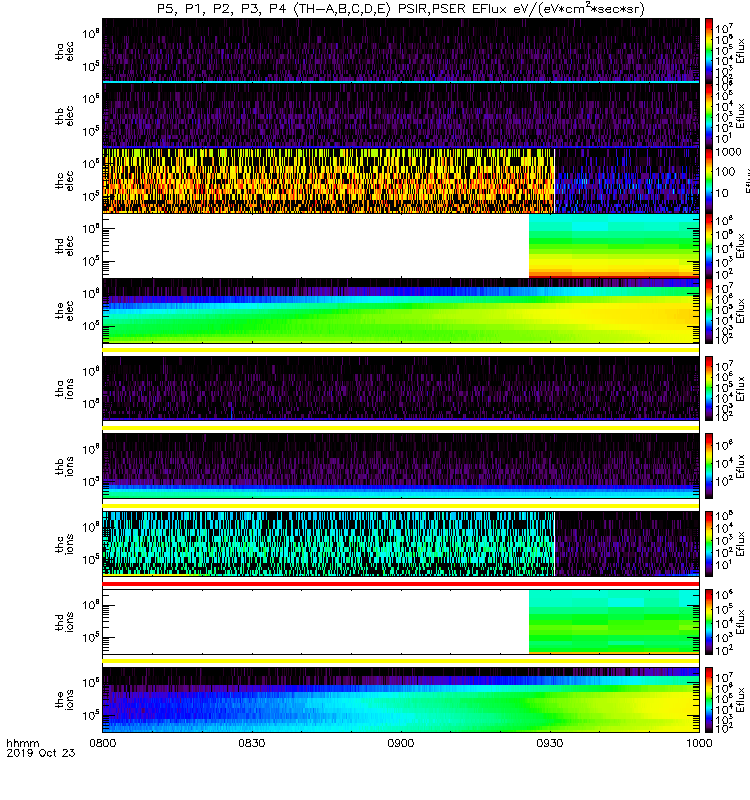Image resolution: width=750 pixels, height=800 pixels.
Task: Click the '100' tick on thc elec colorbar
Action: tap(725, 172)
